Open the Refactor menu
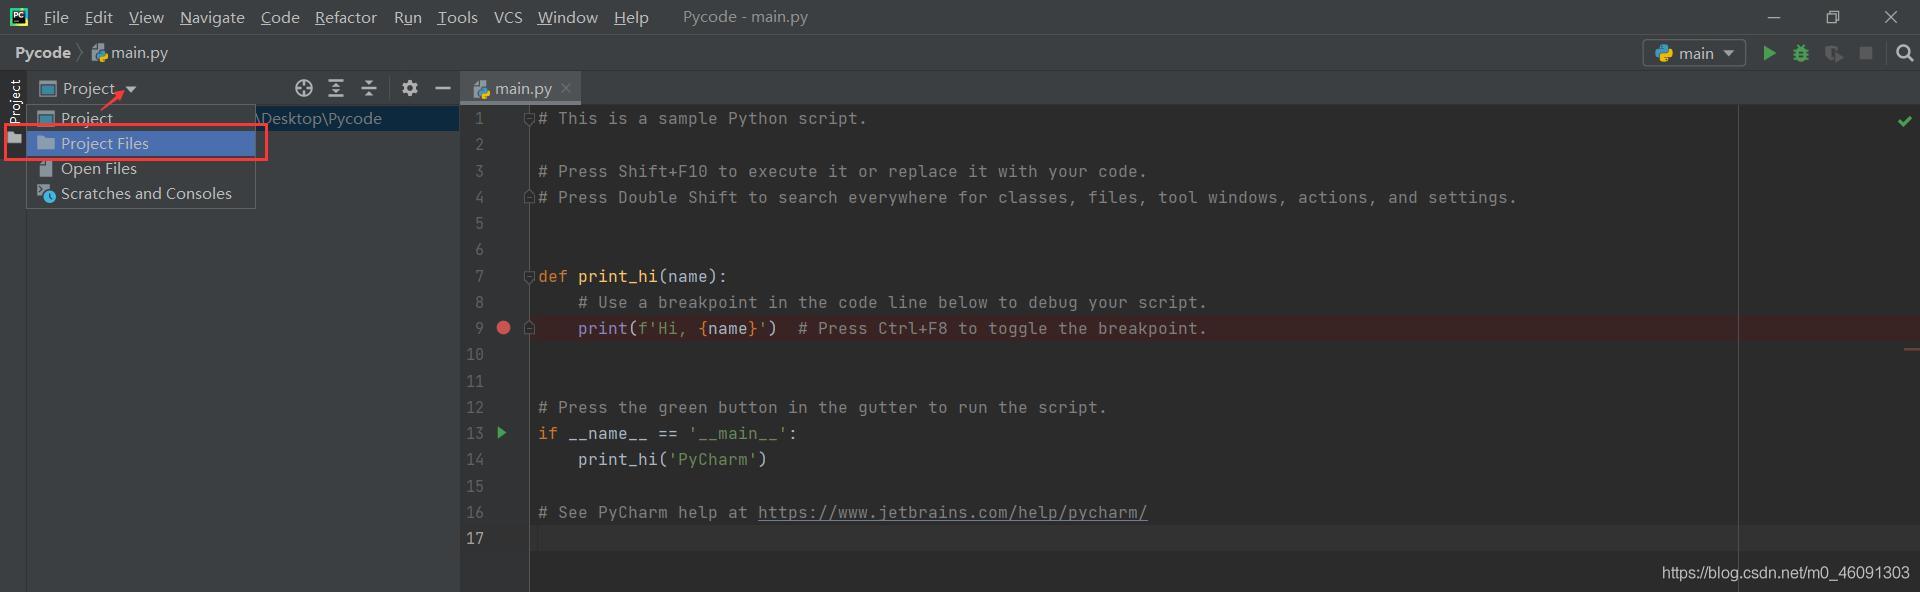The width and height of the screenshot is (1920, 592). pyautogui.click(x=345, y=17)
